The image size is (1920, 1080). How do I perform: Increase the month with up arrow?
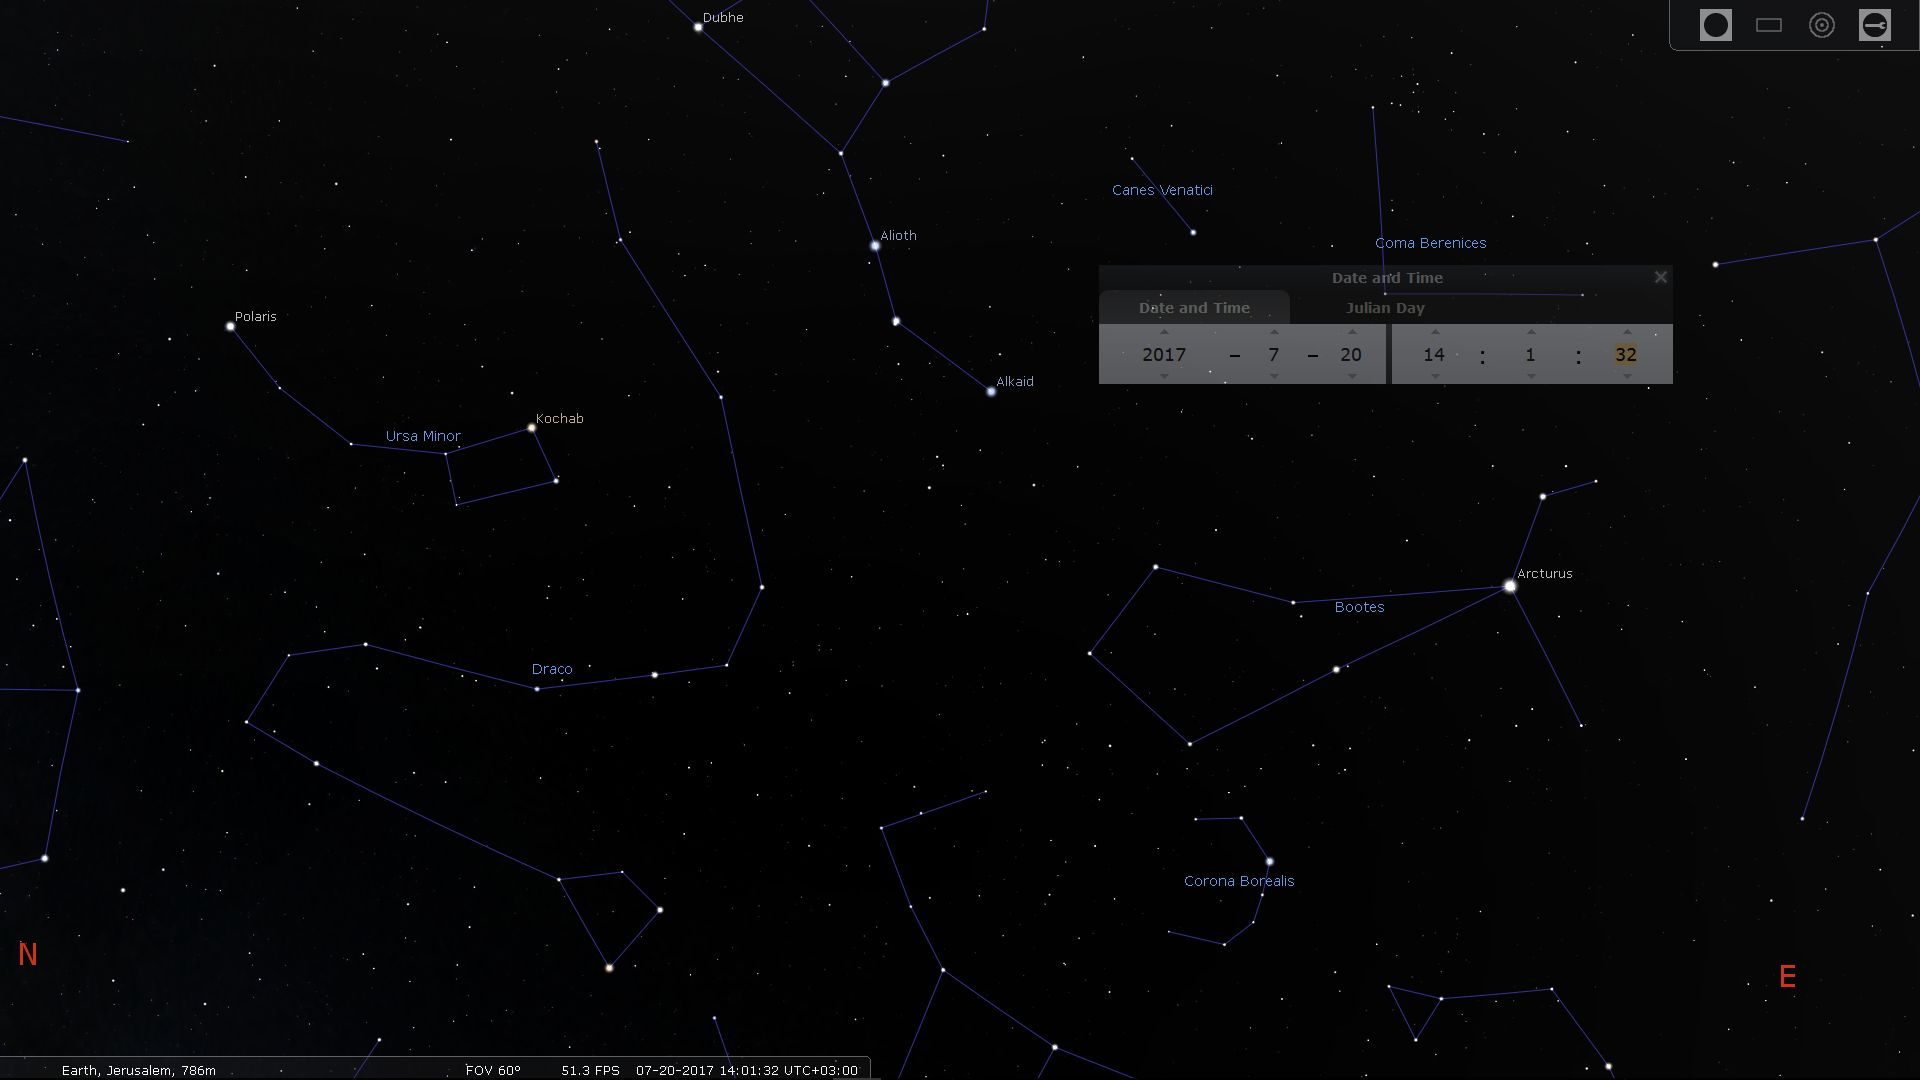(1274, 332)
